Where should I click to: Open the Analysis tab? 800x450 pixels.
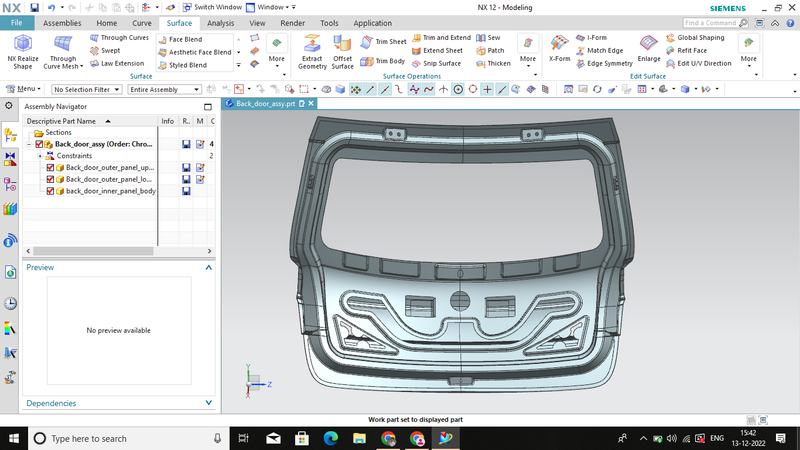tap(220, 23)
